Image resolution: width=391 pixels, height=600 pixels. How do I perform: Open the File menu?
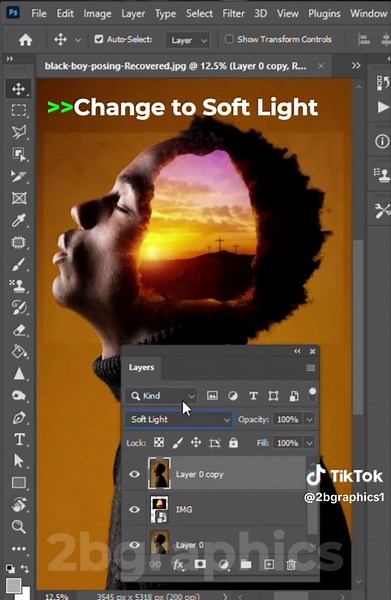[x=39, y=14]
